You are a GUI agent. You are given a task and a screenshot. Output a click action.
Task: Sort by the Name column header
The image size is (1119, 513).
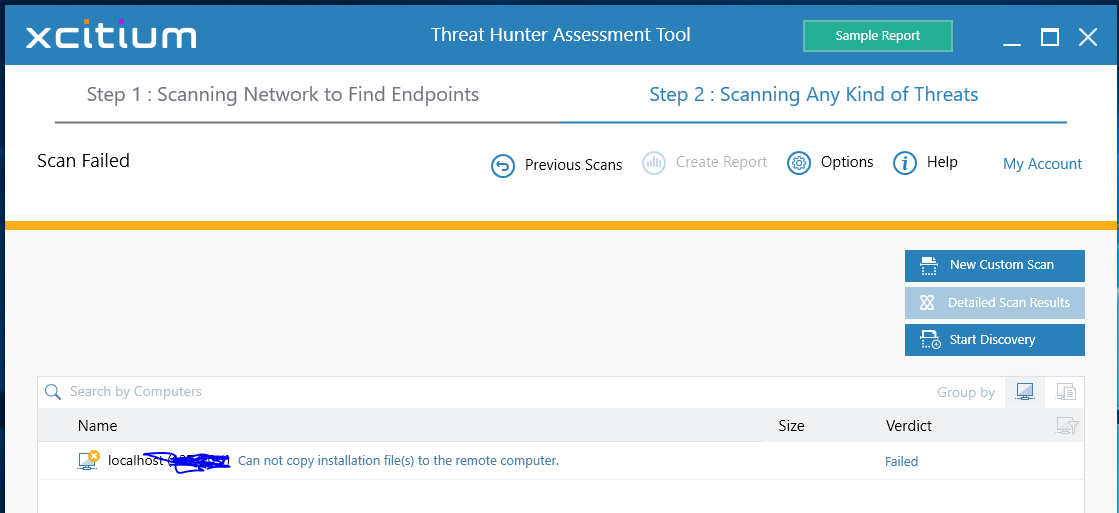[98, 426]
